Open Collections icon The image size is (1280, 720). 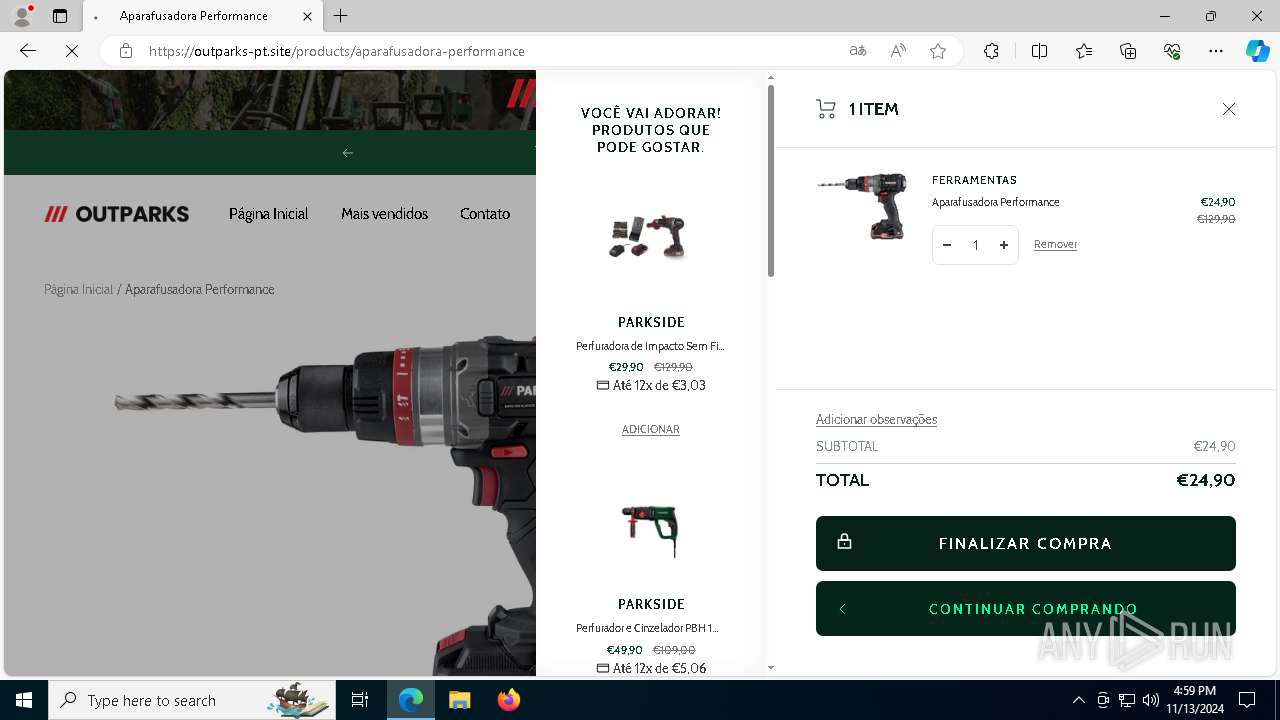pos(1128,51)
